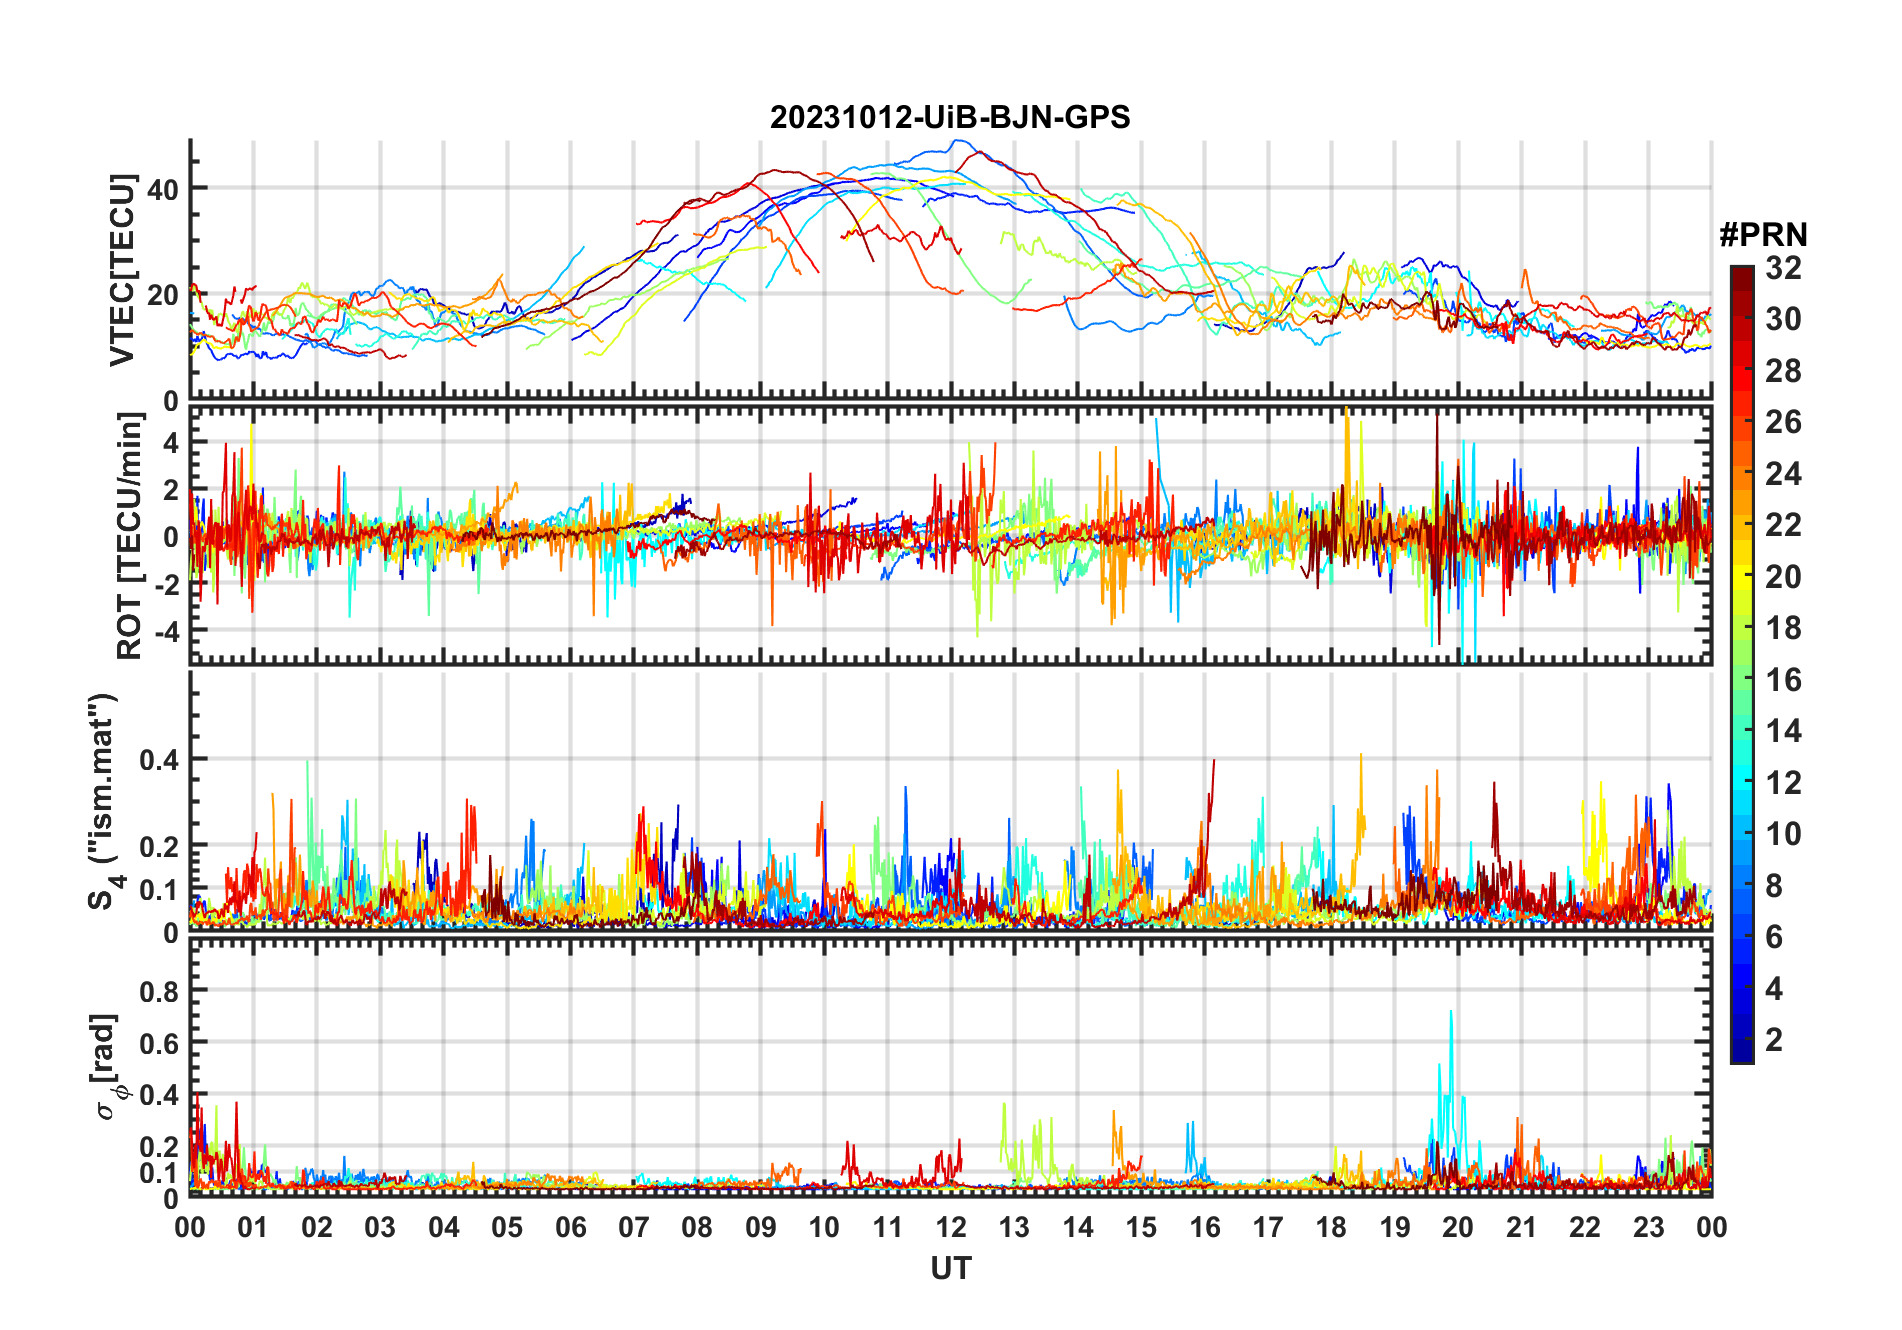The width and height of the screenshot is (1902, 1330).
Task: Click the "40" tick on the VTEC axis
Action: click(164, 189)
